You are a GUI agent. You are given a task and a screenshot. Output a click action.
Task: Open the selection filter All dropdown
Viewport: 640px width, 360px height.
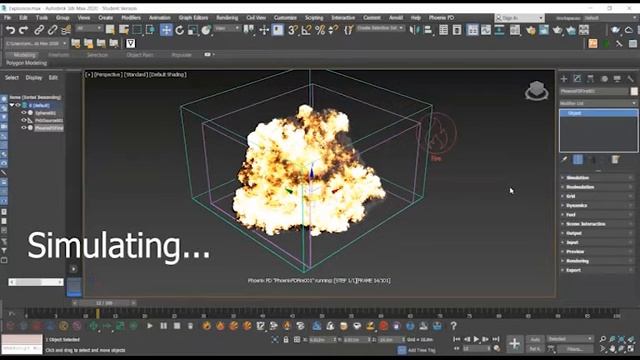(89, 28)
